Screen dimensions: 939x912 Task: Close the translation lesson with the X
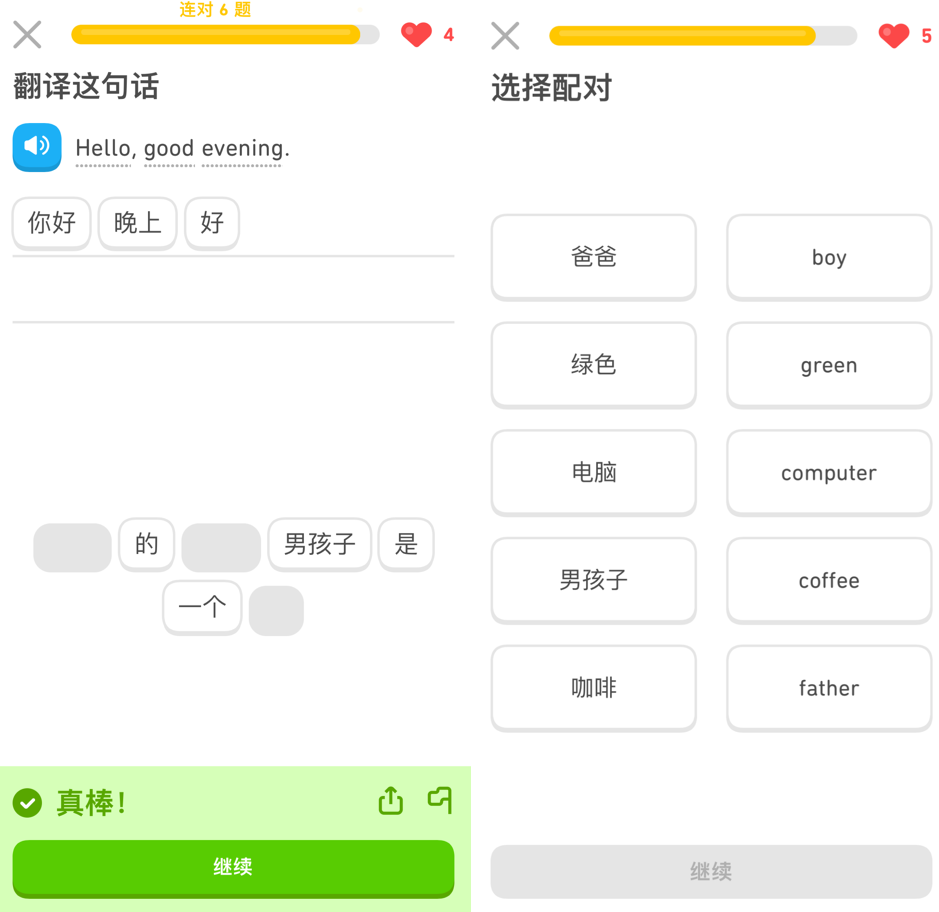pos(28,35)
